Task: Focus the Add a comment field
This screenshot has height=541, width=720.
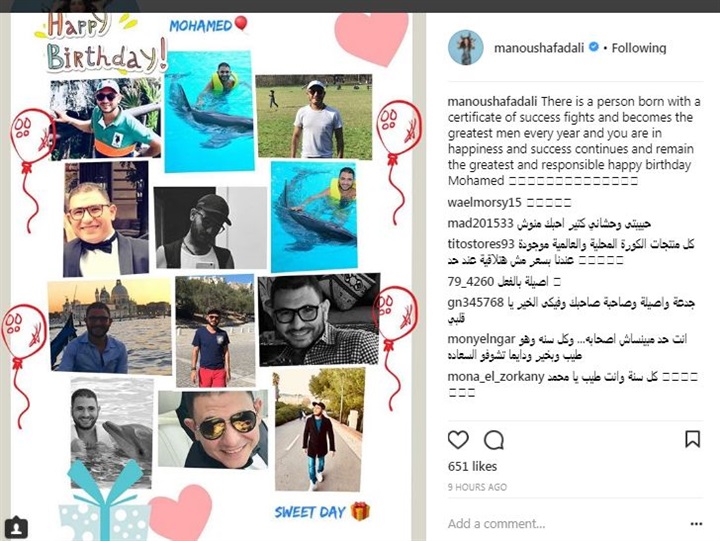Action: coord(565,524)
